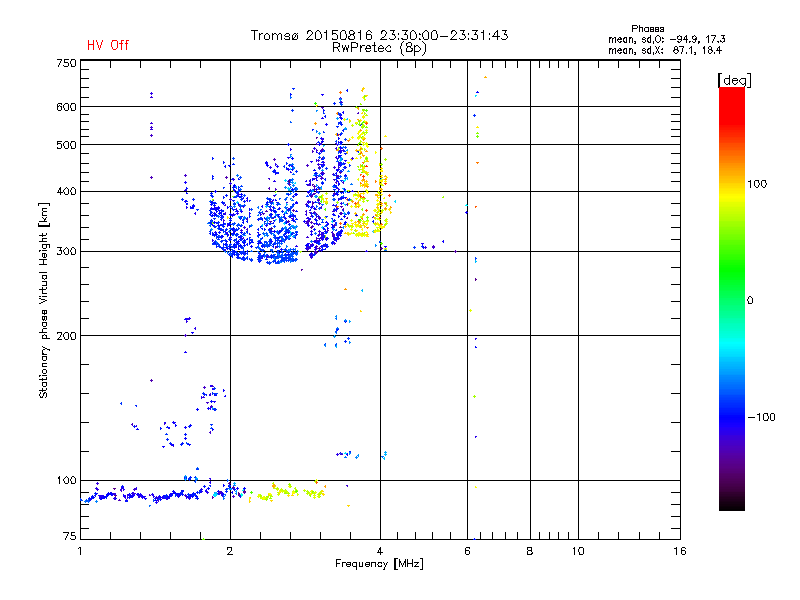The width and height of the screenshot is (800, 600).
Task: Click the x-axis tick label '16'
Action: click(x=680, y=551)
